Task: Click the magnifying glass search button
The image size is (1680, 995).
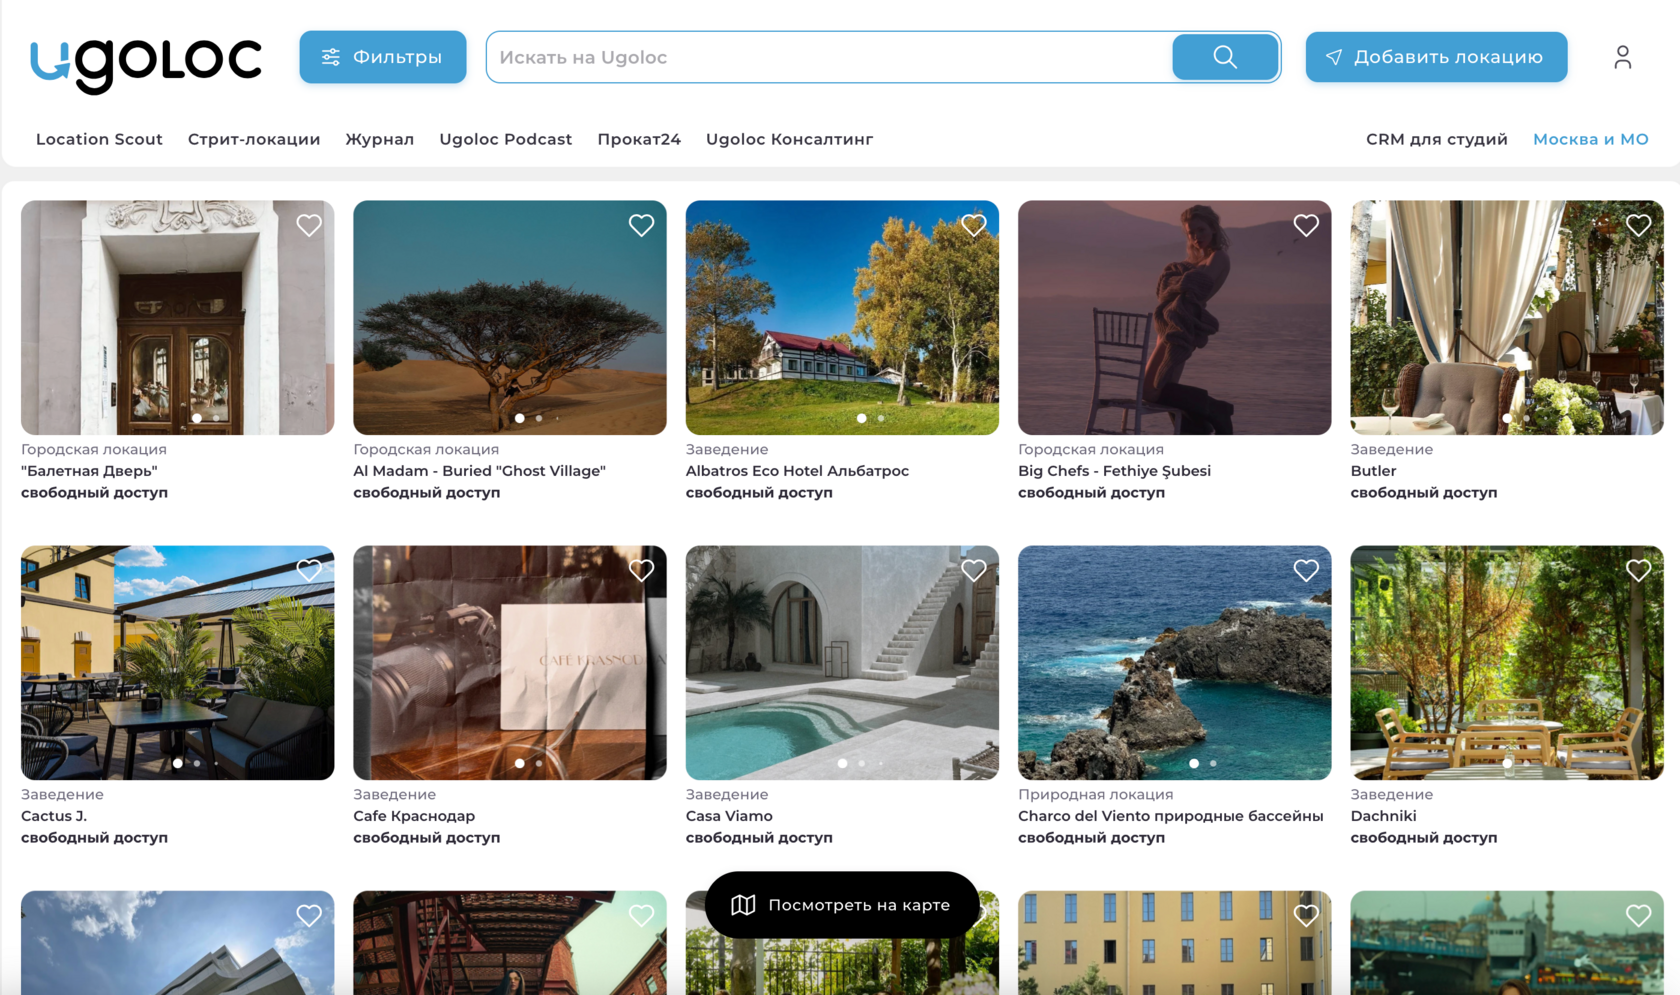Action: click(x=1225, y=57)
